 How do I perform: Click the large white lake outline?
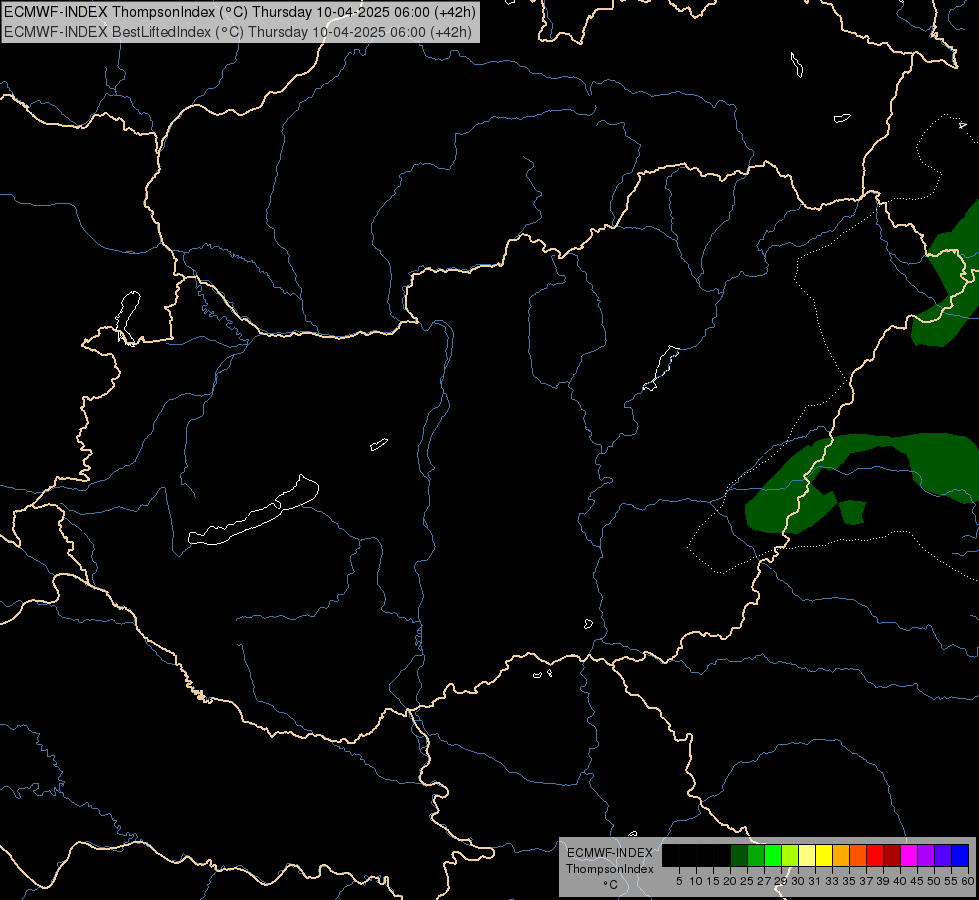pyautogui.click(x=253, y=512)
